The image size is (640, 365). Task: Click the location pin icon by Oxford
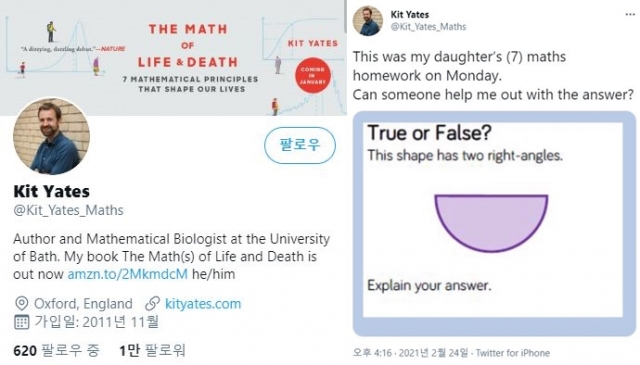(21, 304)
